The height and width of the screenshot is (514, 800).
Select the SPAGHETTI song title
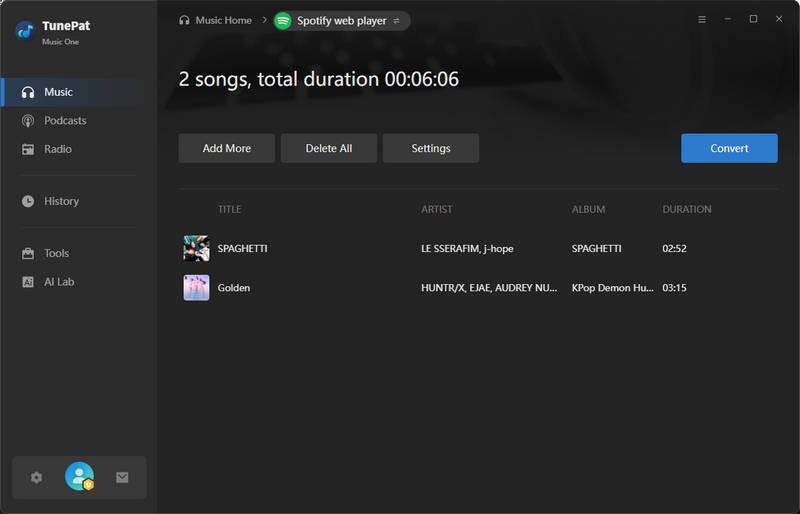point(242,249)
